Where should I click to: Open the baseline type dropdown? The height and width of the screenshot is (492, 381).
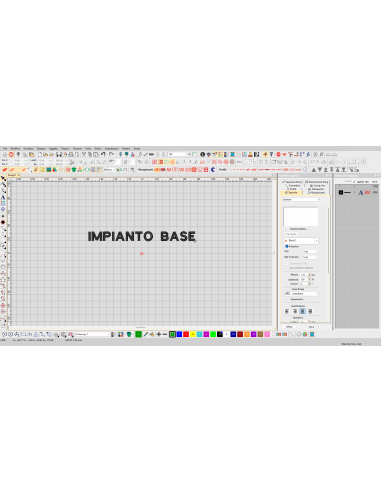(301, 294)
